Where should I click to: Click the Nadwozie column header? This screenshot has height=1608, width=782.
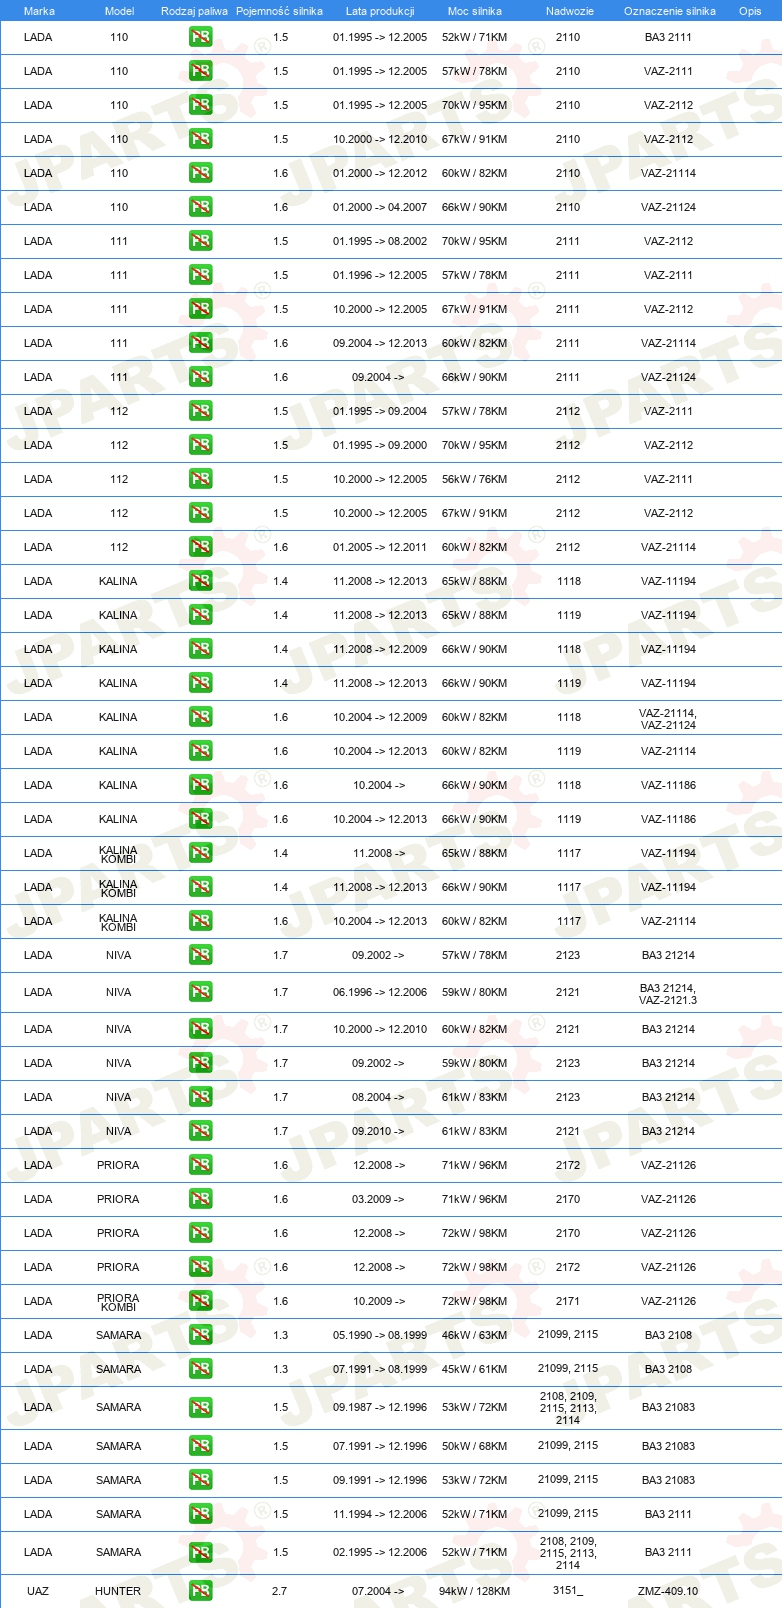pyautogui.click(x=570, y=11)
